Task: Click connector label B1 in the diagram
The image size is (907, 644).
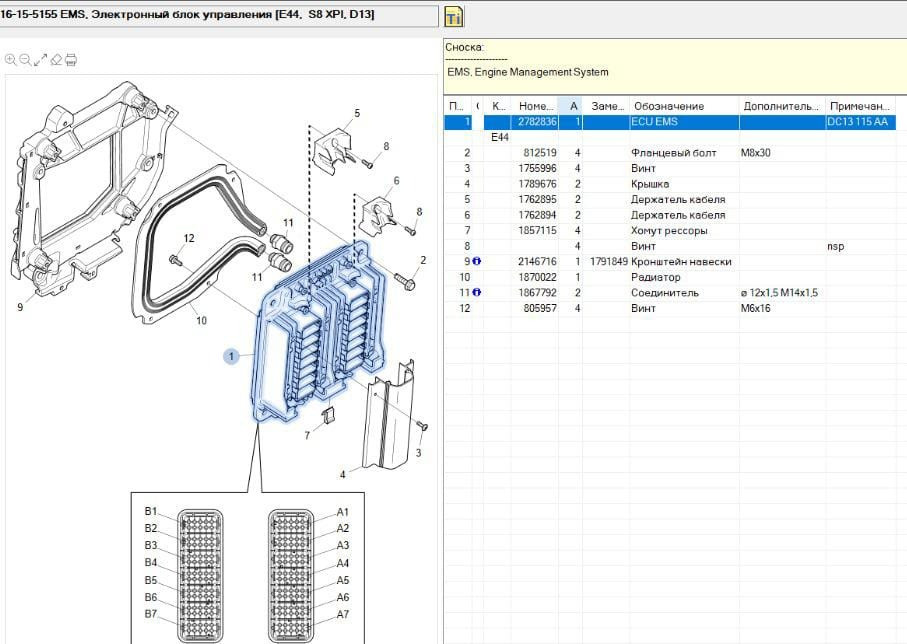Action: [x=151, y=511]
